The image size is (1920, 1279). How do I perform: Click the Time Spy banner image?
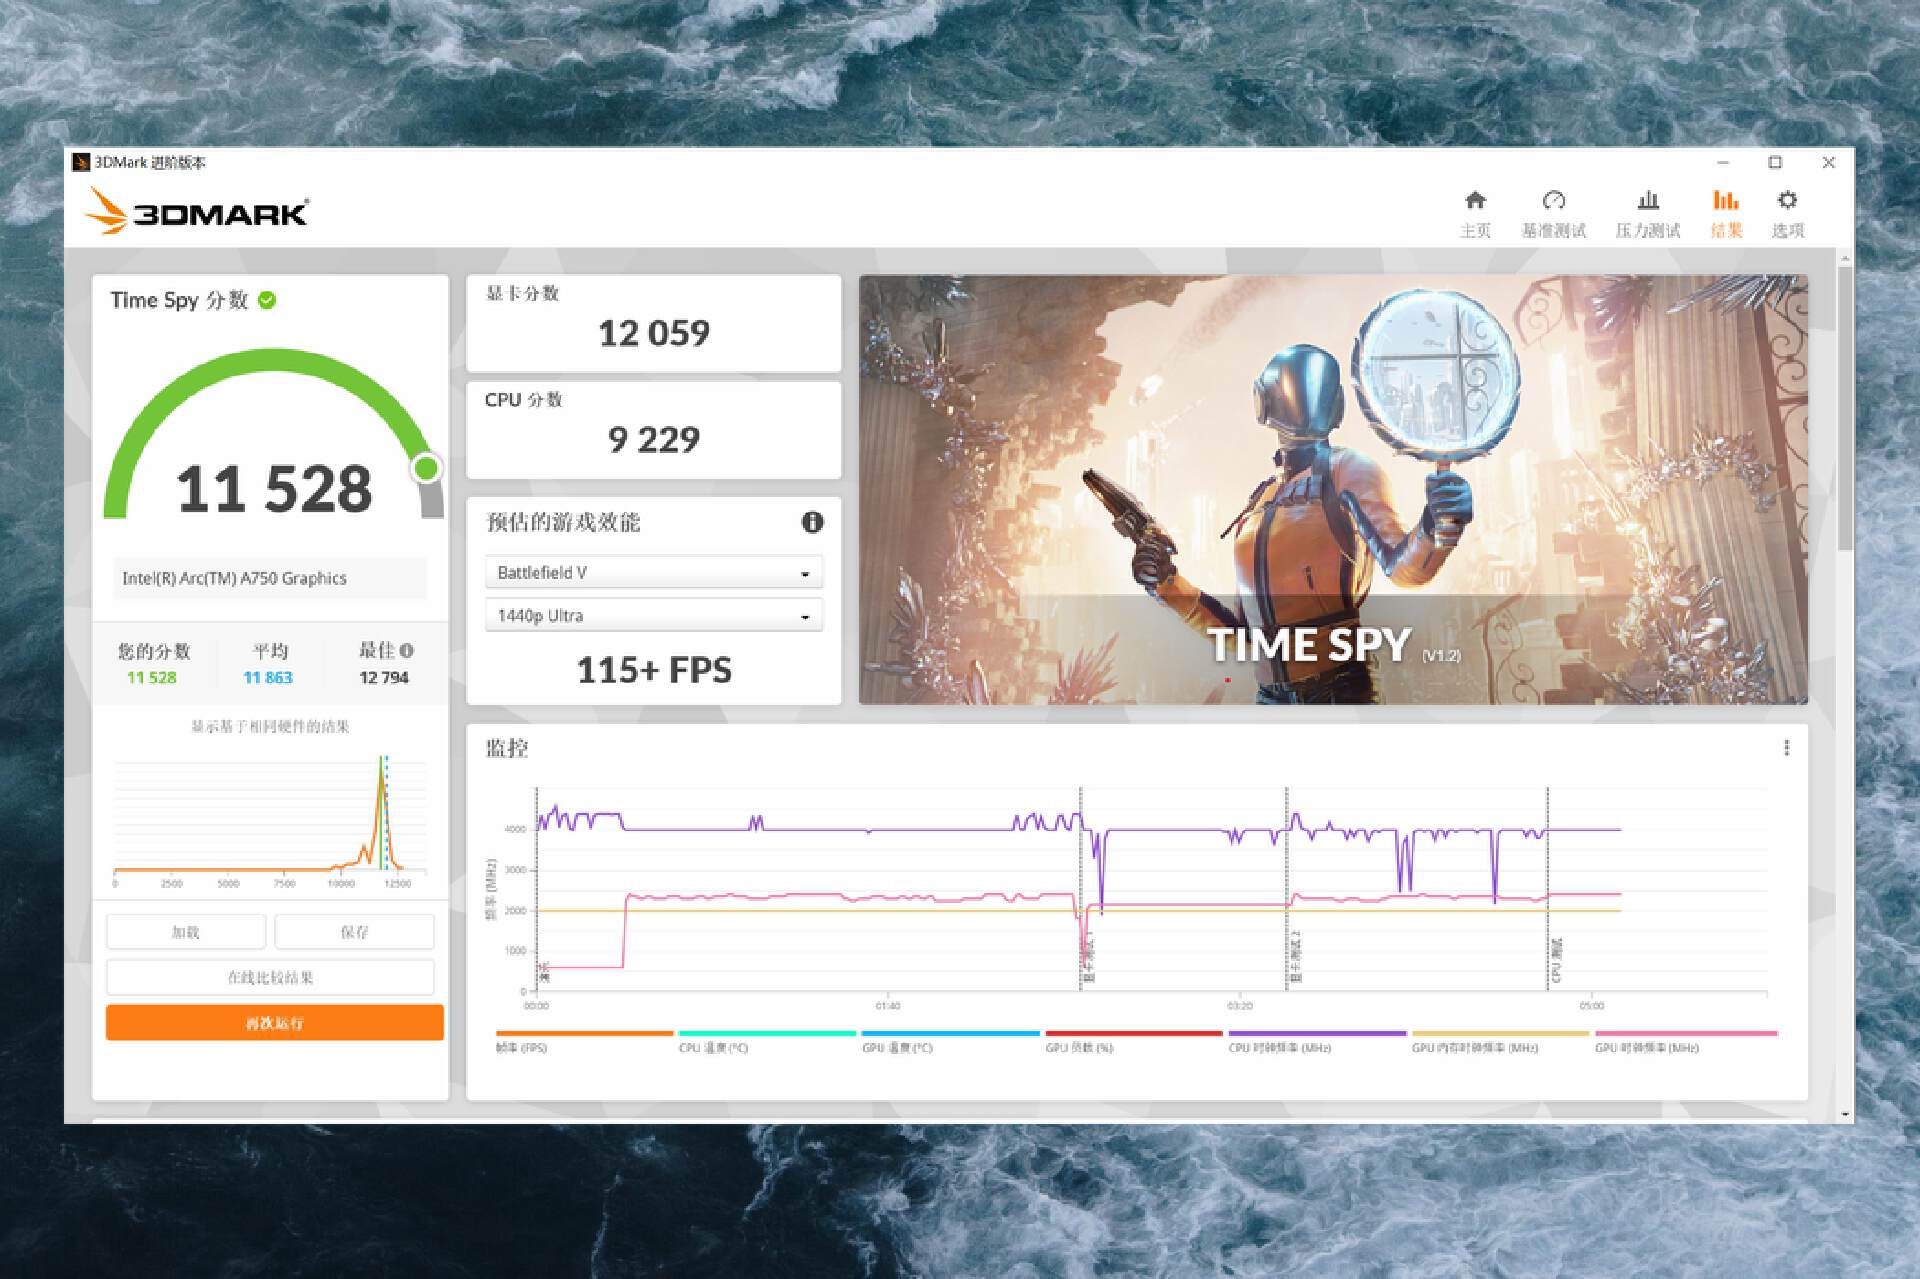point(1332,489)
